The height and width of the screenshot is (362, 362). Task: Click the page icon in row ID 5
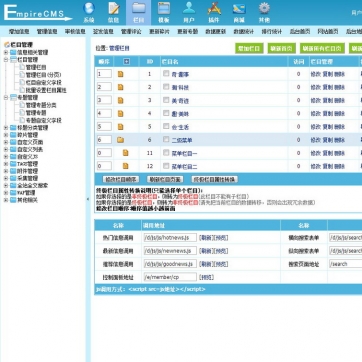pyautogui.click(x=120, y=127)
